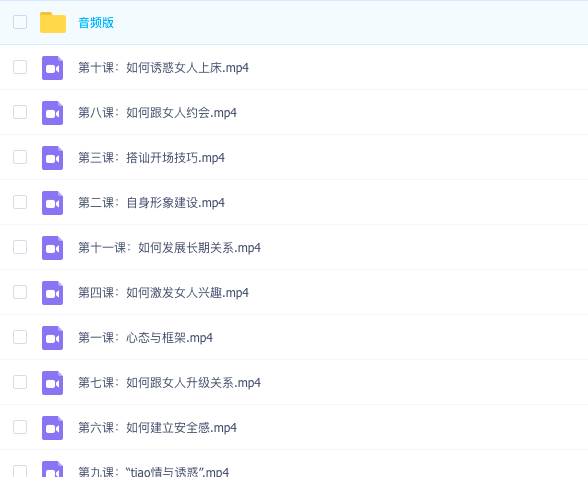Toggle checkbox for 第三课：搭讪开场技巧.mp4
Screen dimensions: 588x477
click(20, 157)
